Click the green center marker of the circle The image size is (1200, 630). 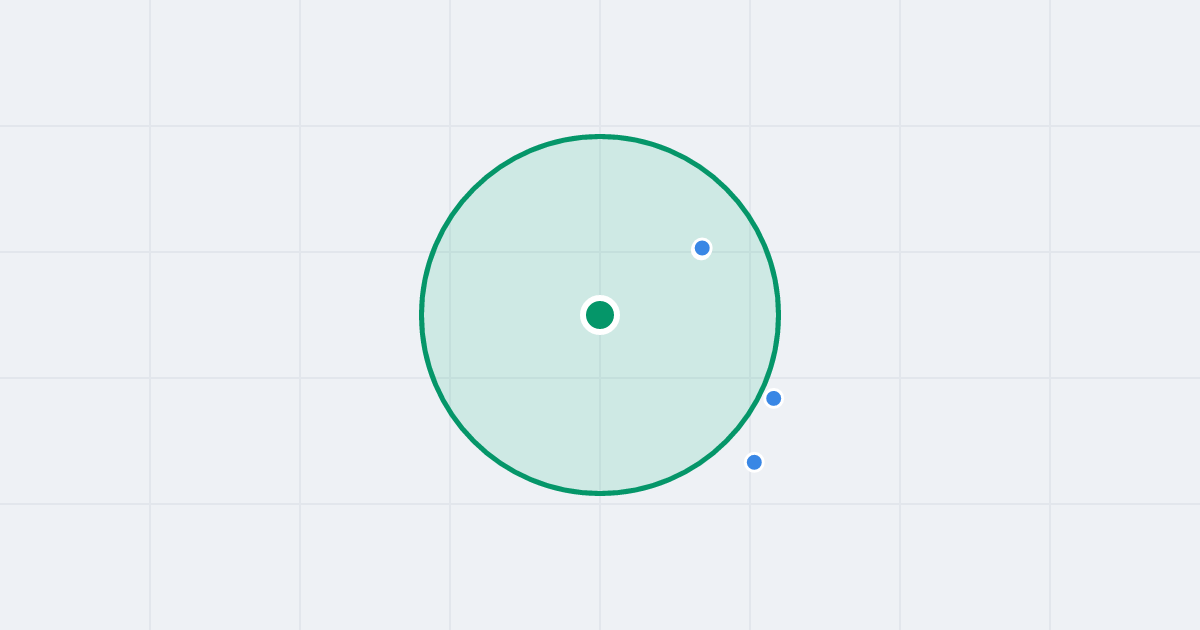[x=600, y=315]
